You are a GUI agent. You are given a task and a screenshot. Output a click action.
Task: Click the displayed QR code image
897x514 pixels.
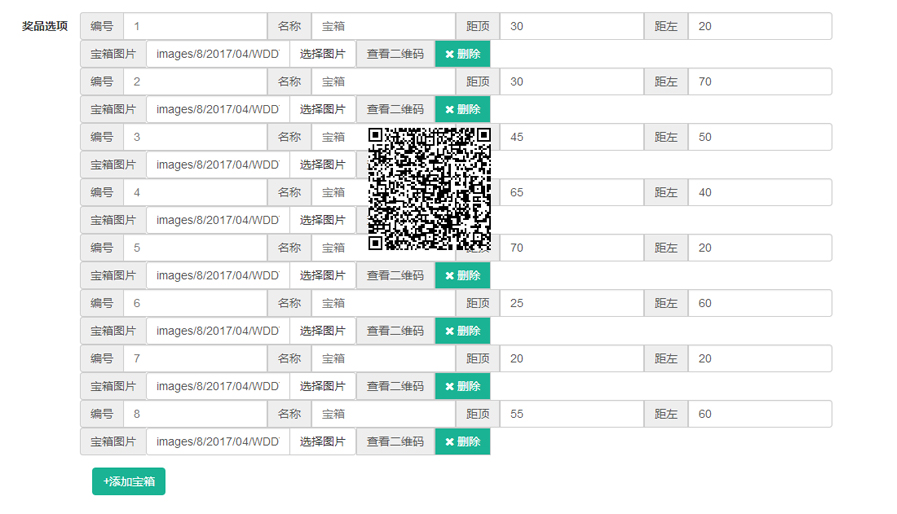pyautogui.click(x=429, y=189)
